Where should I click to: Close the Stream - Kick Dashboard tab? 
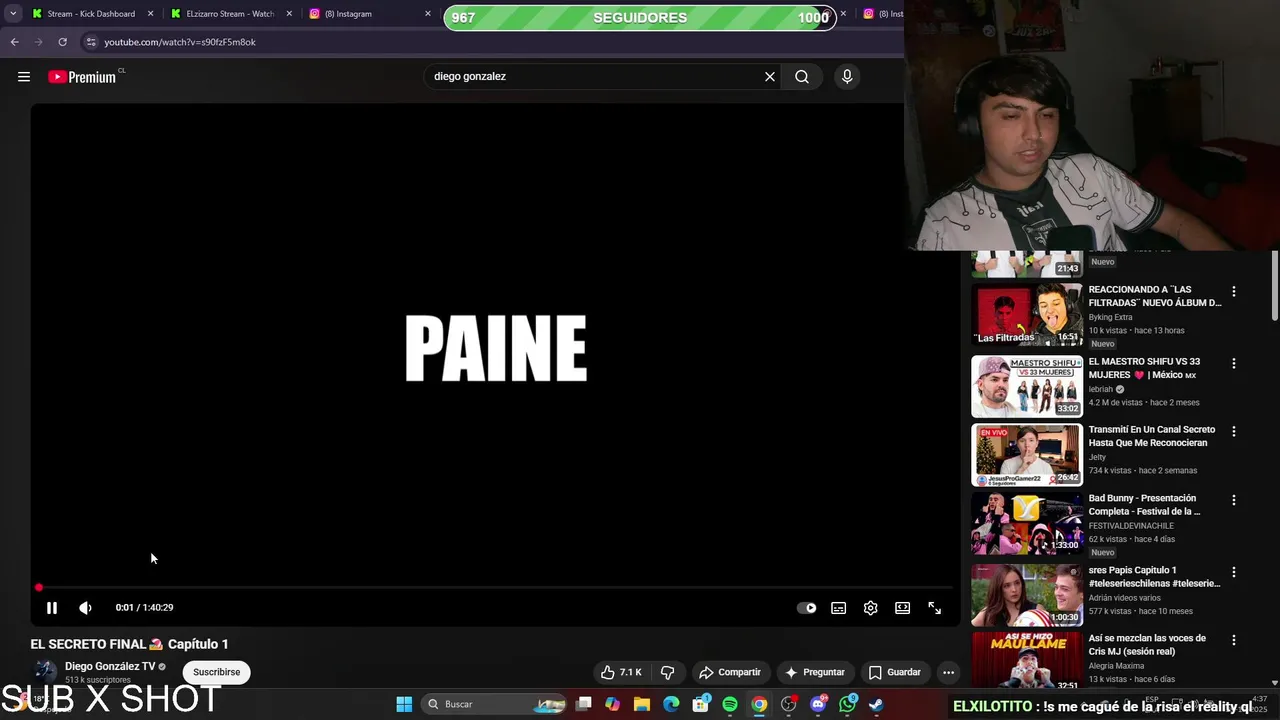click(x=151, y=14)
